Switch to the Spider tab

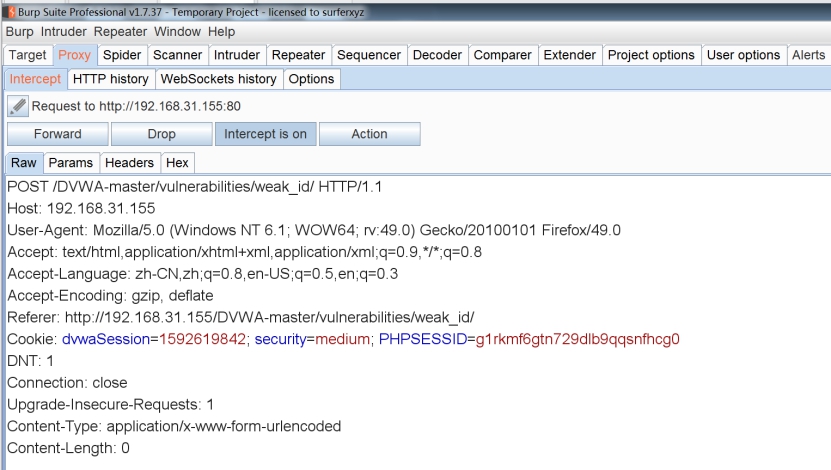tap(122, 55)
